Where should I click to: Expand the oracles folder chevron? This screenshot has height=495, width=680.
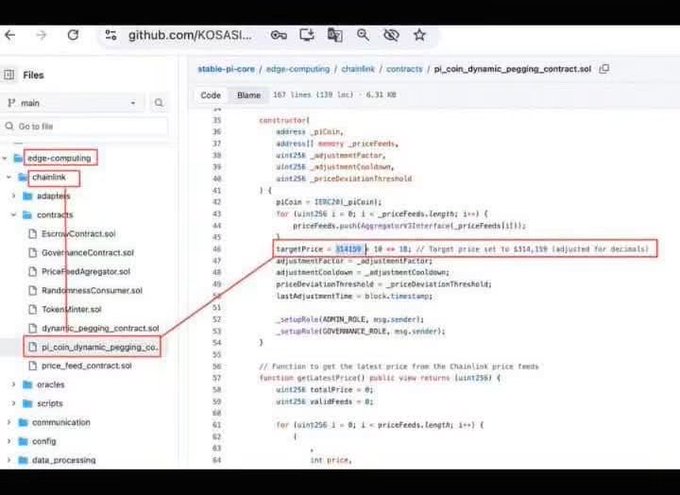coord(13,384)
